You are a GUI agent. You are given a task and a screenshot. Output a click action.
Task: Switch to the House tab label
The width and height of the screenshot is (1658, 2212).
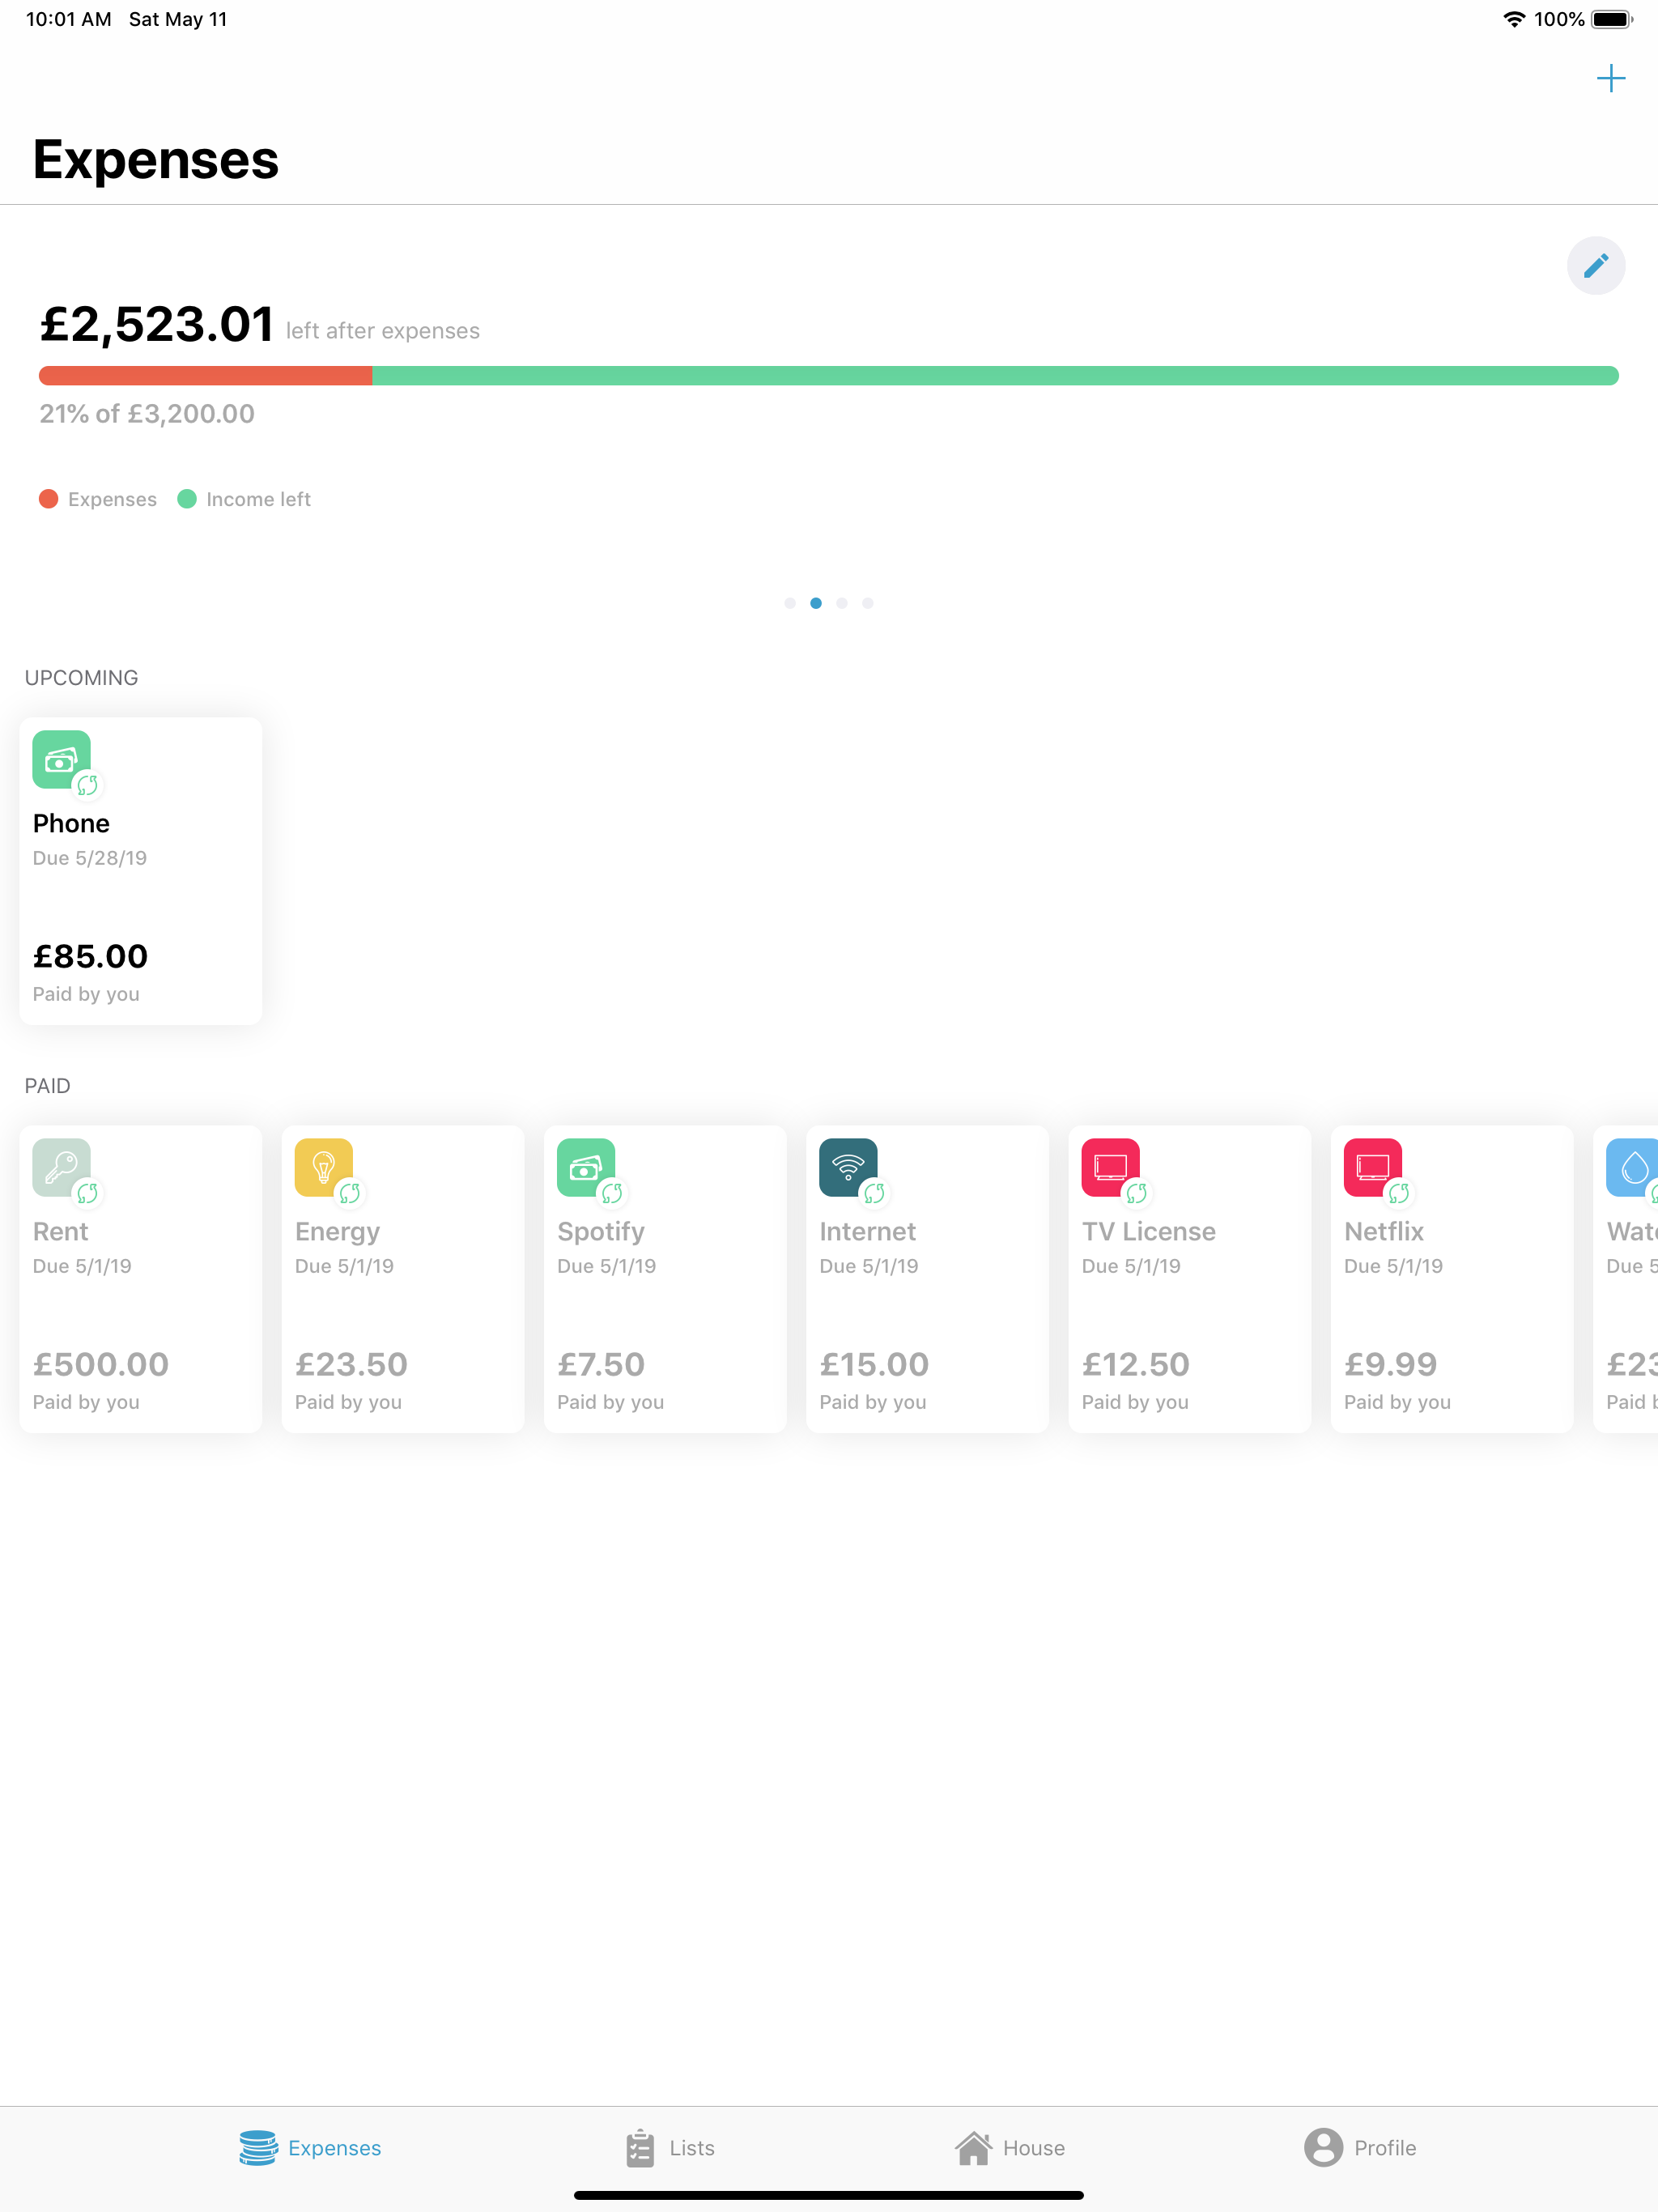pos(1034,2148)
